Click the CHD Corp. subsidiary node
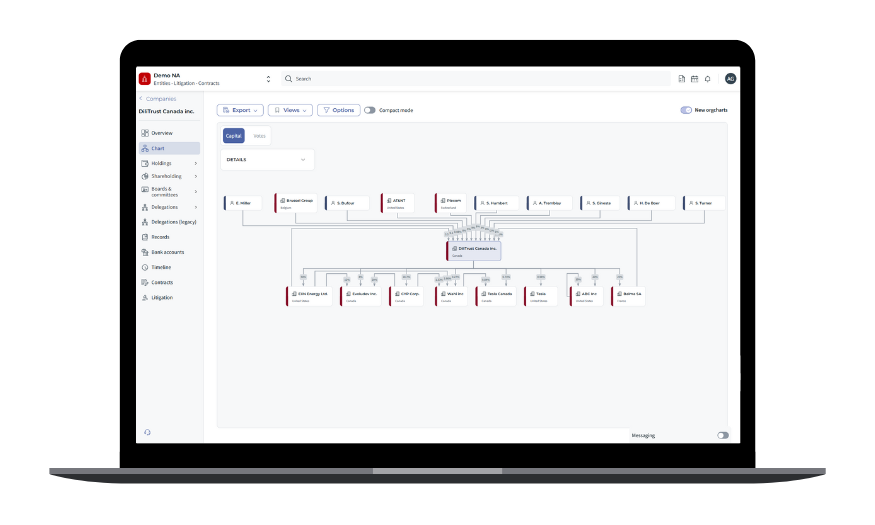This screenshot has width=875, height=525. [406, 296]
